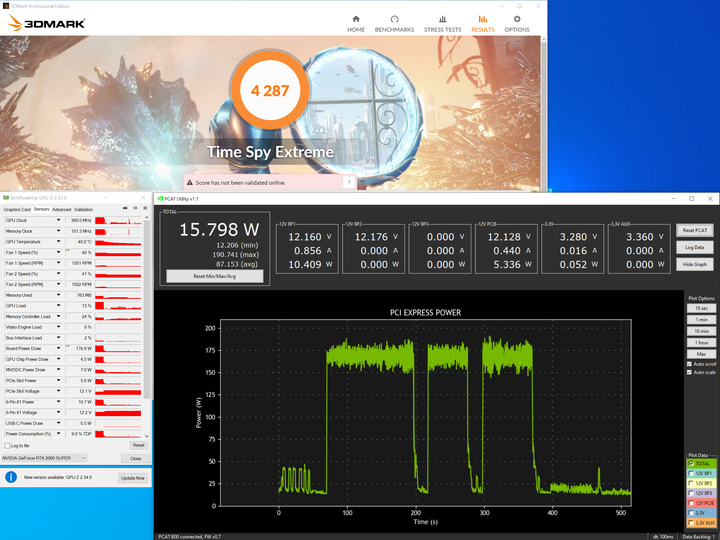Check 3.3V AUX in Plot Data
Viewport: 720px width, 540px height.
click(x=691, y=523)
